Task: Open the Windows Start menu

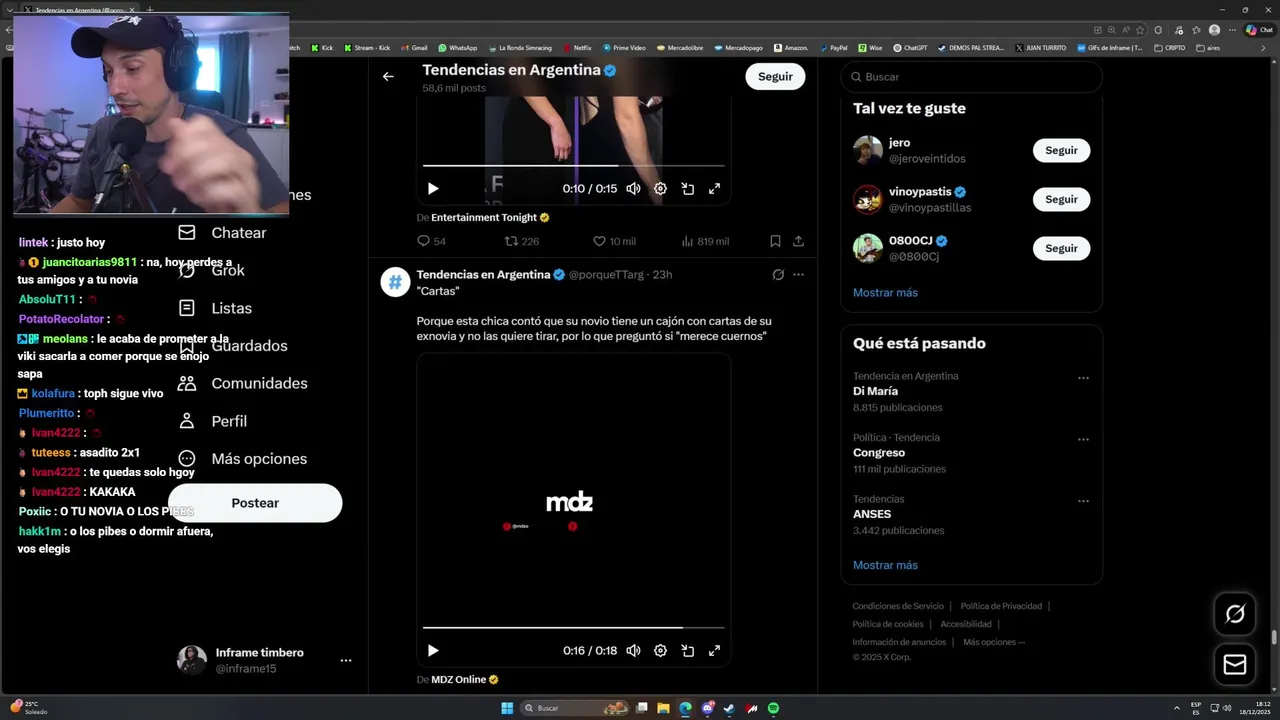Action: tap(507, 708)
